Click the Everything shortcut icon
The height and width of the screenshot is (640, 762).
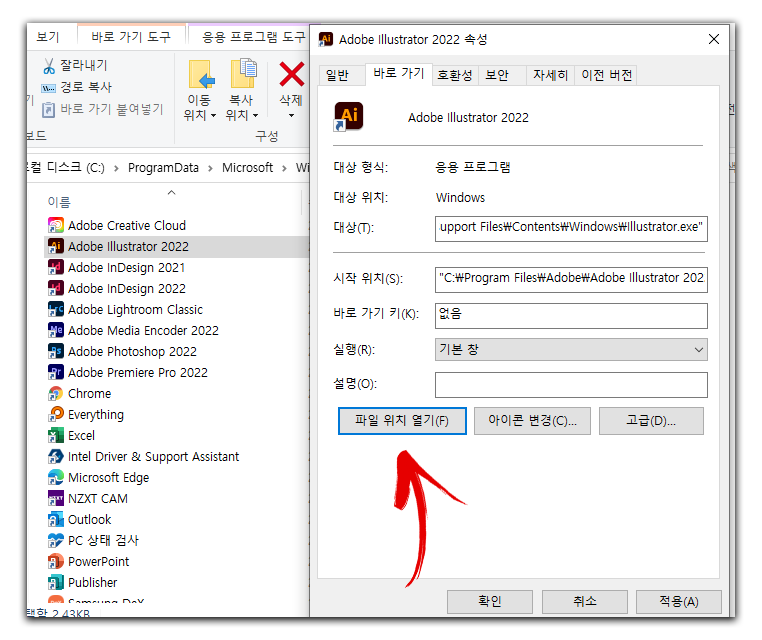tap(56, 415)
